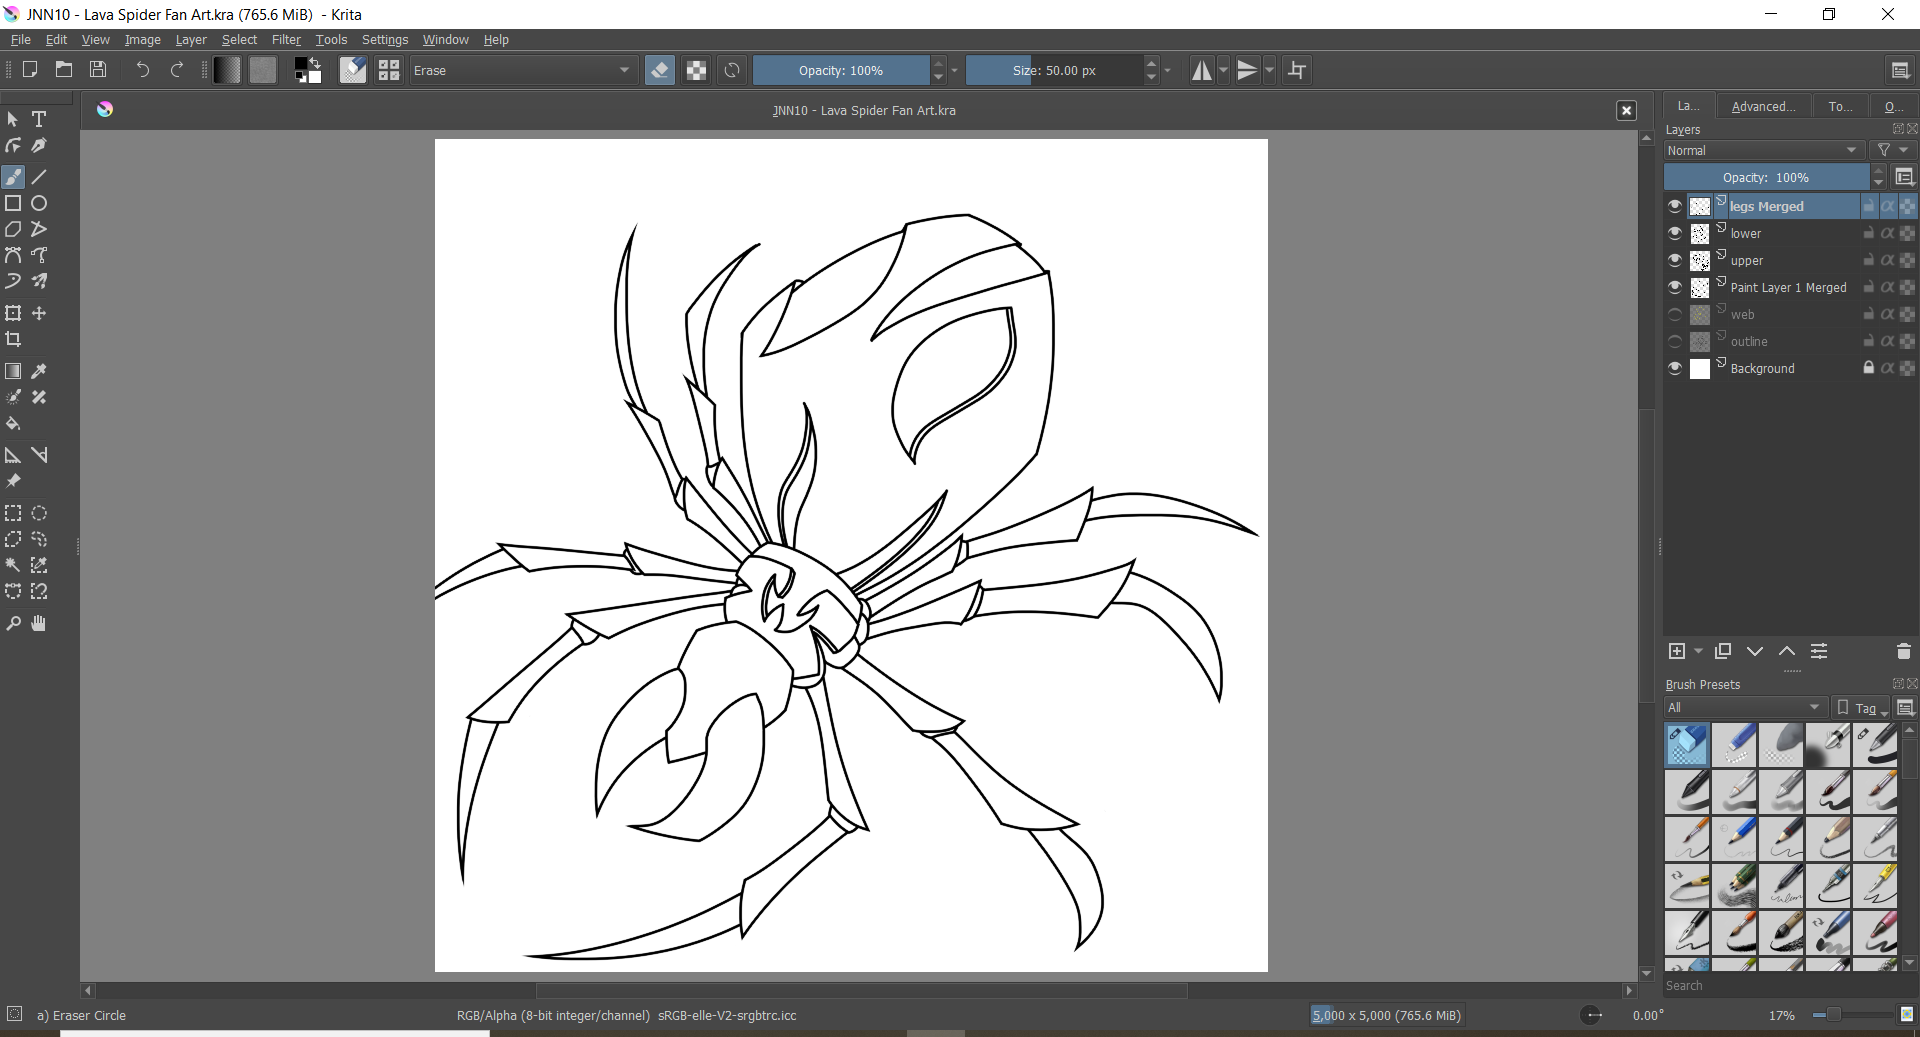Open the brush preset chooser grid
The image size is (1920, 1037).
click(389, 70)
